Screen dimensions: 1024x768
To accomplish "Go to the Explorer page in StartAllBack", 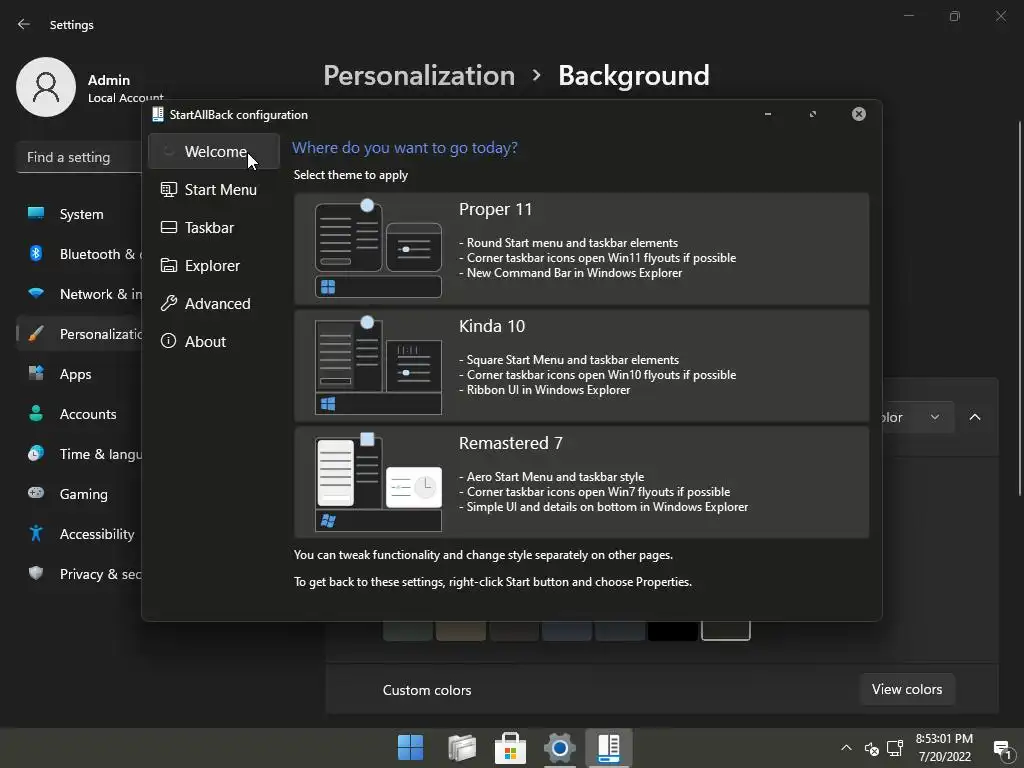I will click(x=214, y=265).
